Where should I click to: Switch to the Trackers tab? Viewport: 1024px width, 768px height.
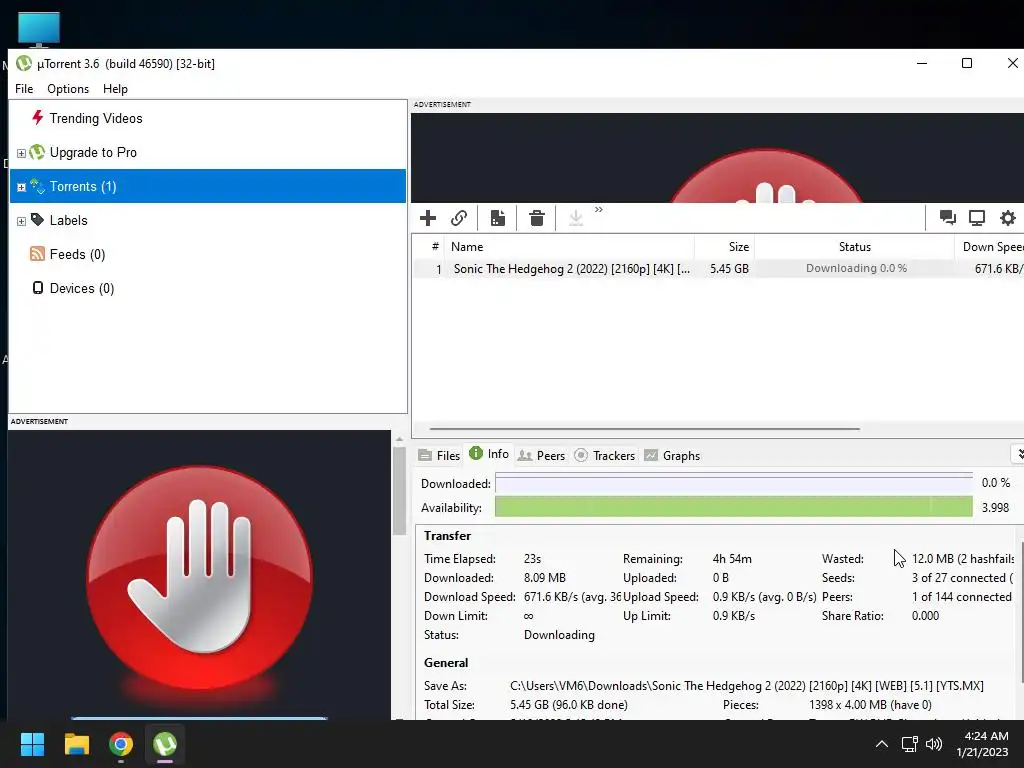coord(605,455)
